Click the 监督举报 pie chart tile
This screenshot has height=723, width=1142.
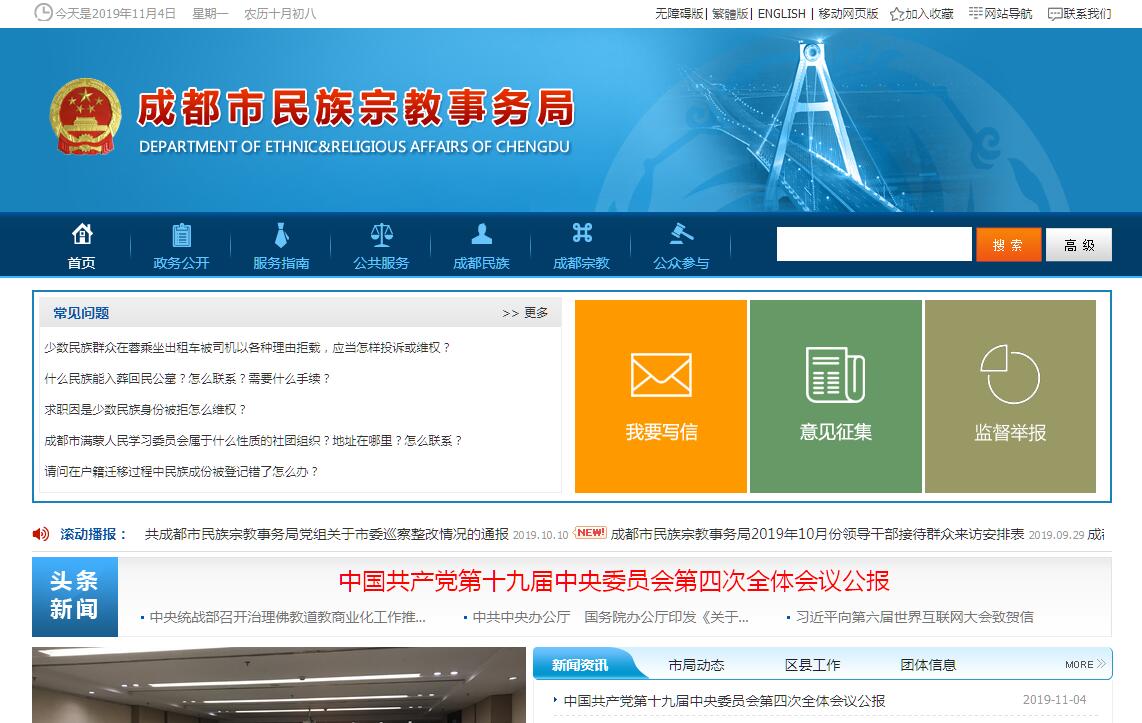pos(1010,396)
